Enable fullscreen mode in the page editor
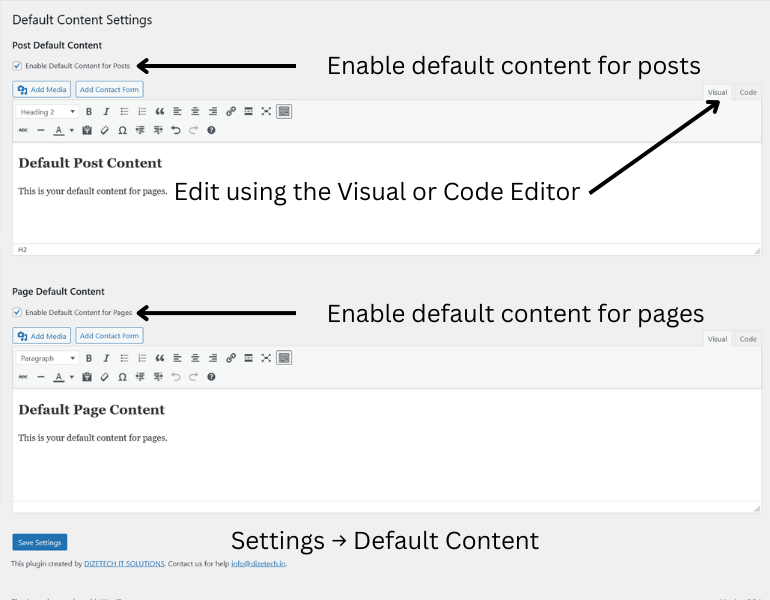Viewport: 770px width, 600px height. click(x=266, y=358)
